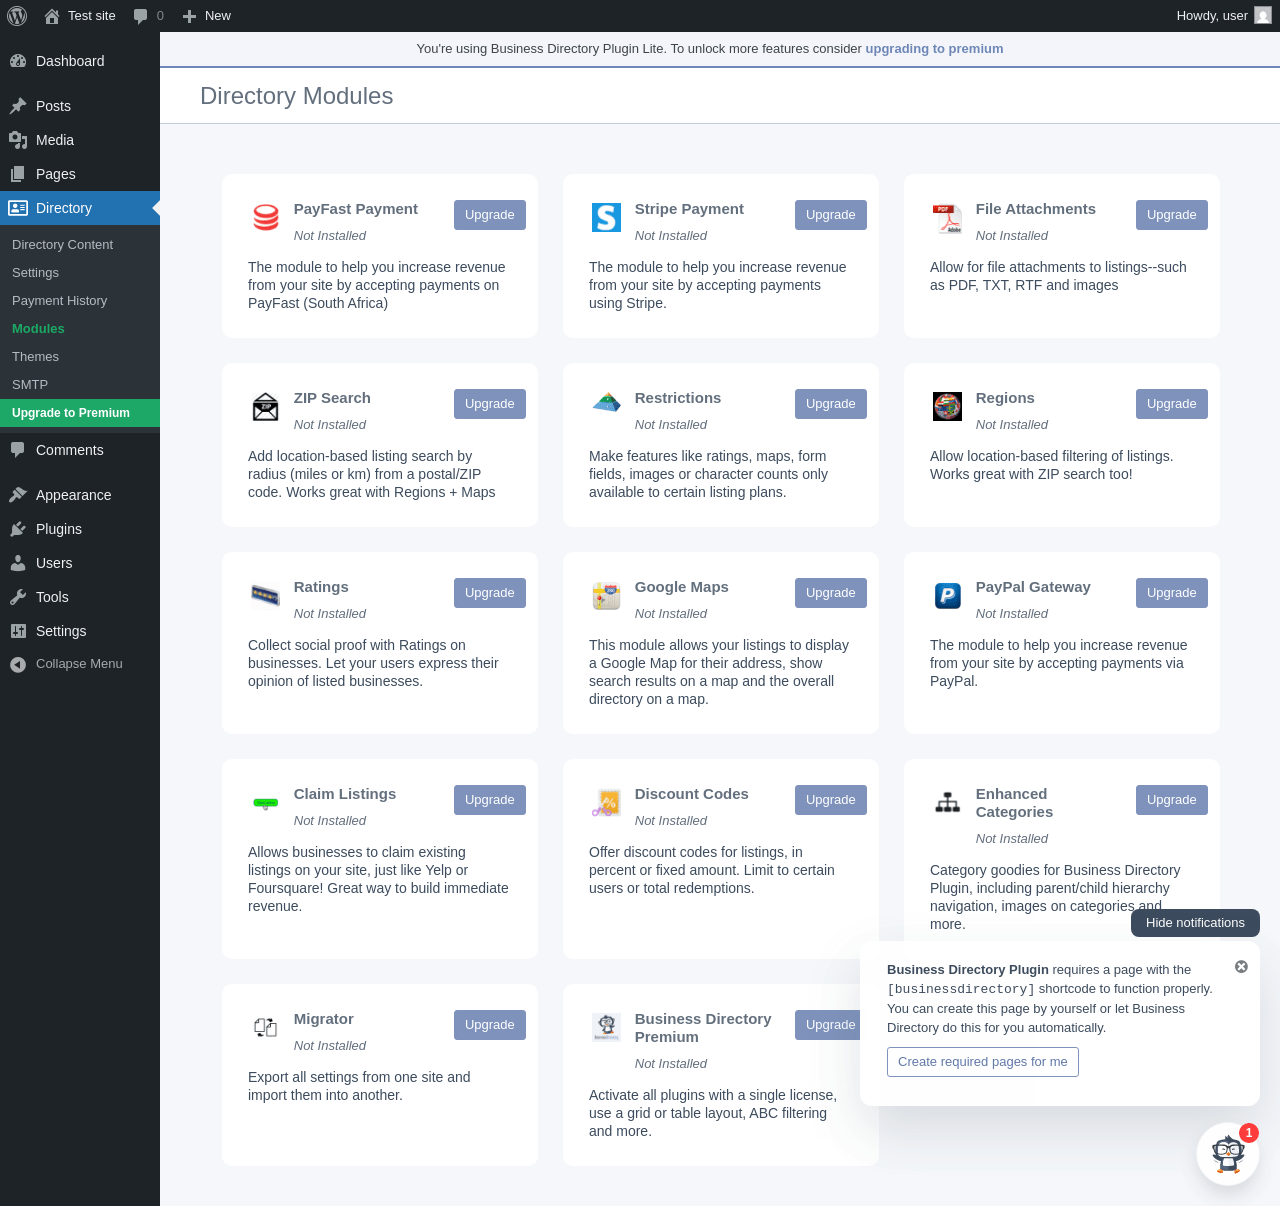Select the Directory menu item
Viewport: 1280px width, 1206px height.
pyautogui.click(x=80, y=208)
